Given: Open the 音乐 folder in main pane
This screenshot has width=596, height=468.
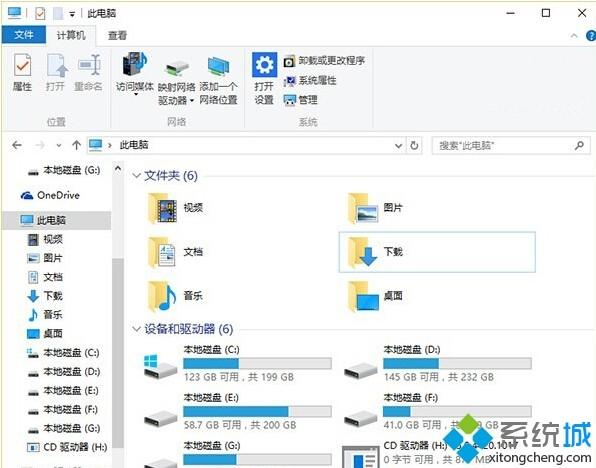Looking at the screenshot, I should (x=175, y=296).
